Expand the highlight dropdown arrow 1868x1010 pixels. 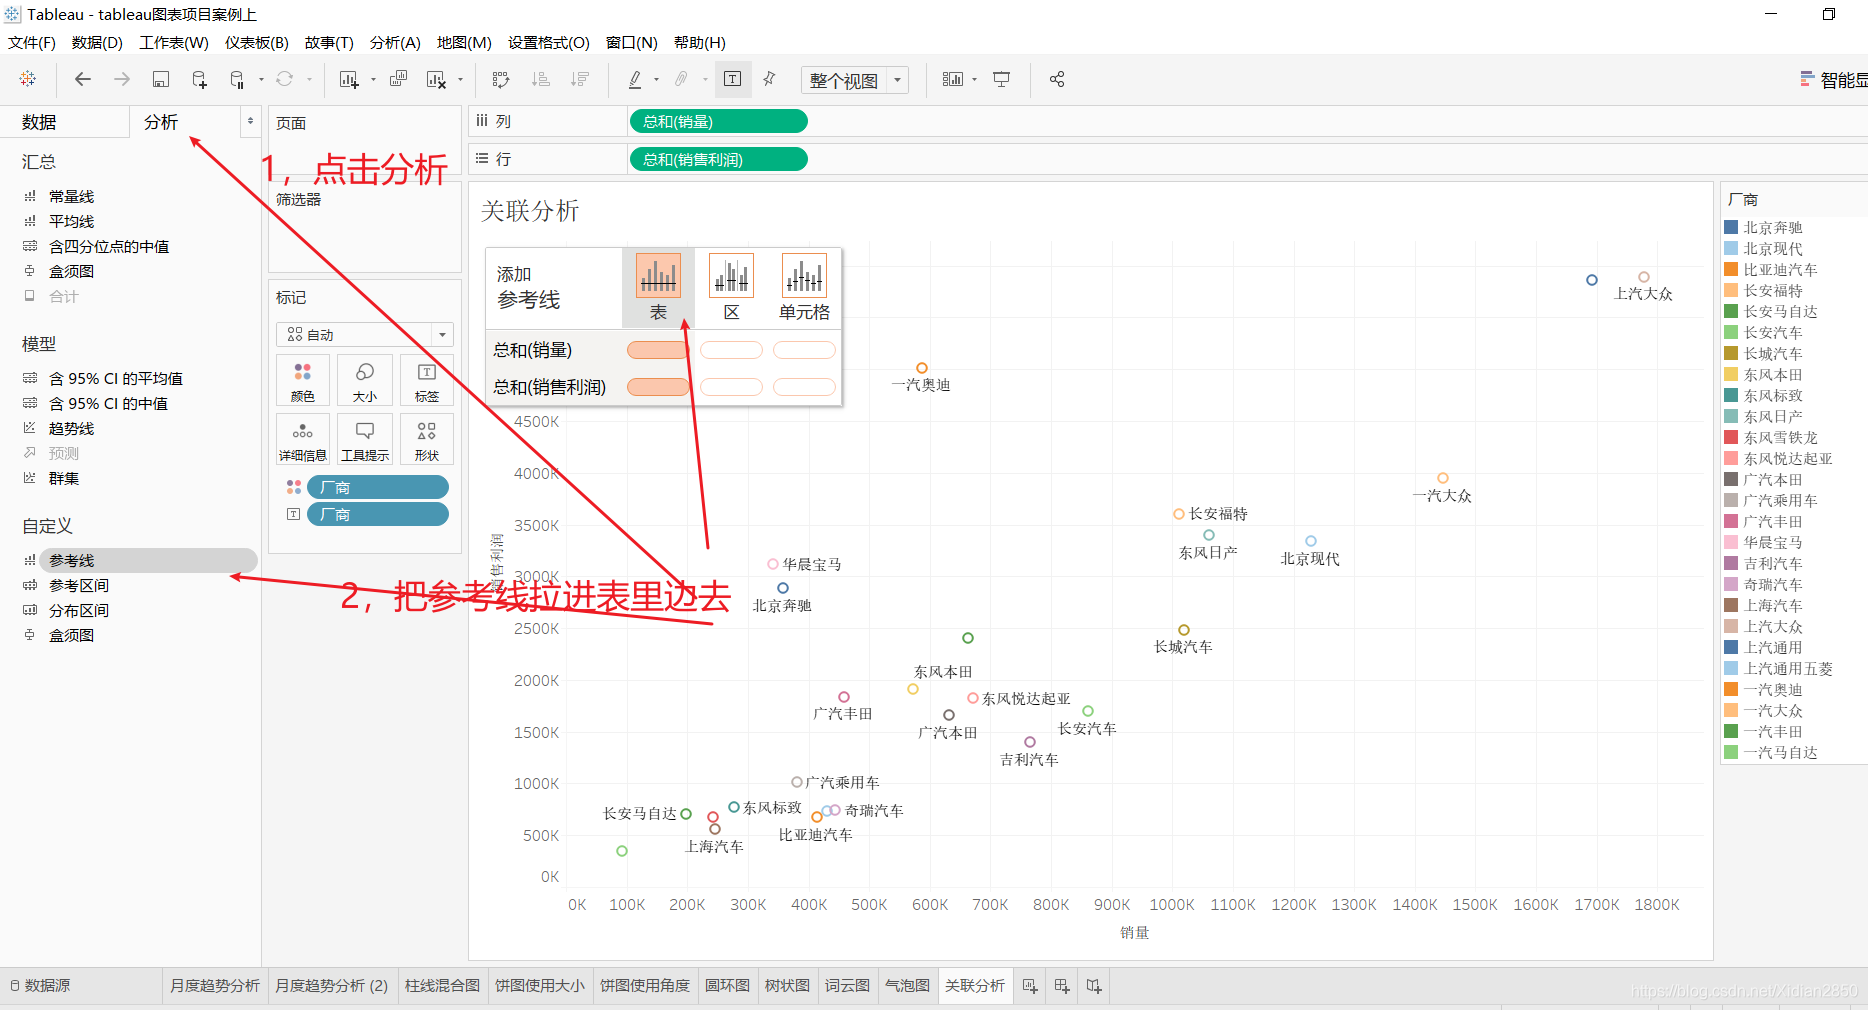(656, 80)
